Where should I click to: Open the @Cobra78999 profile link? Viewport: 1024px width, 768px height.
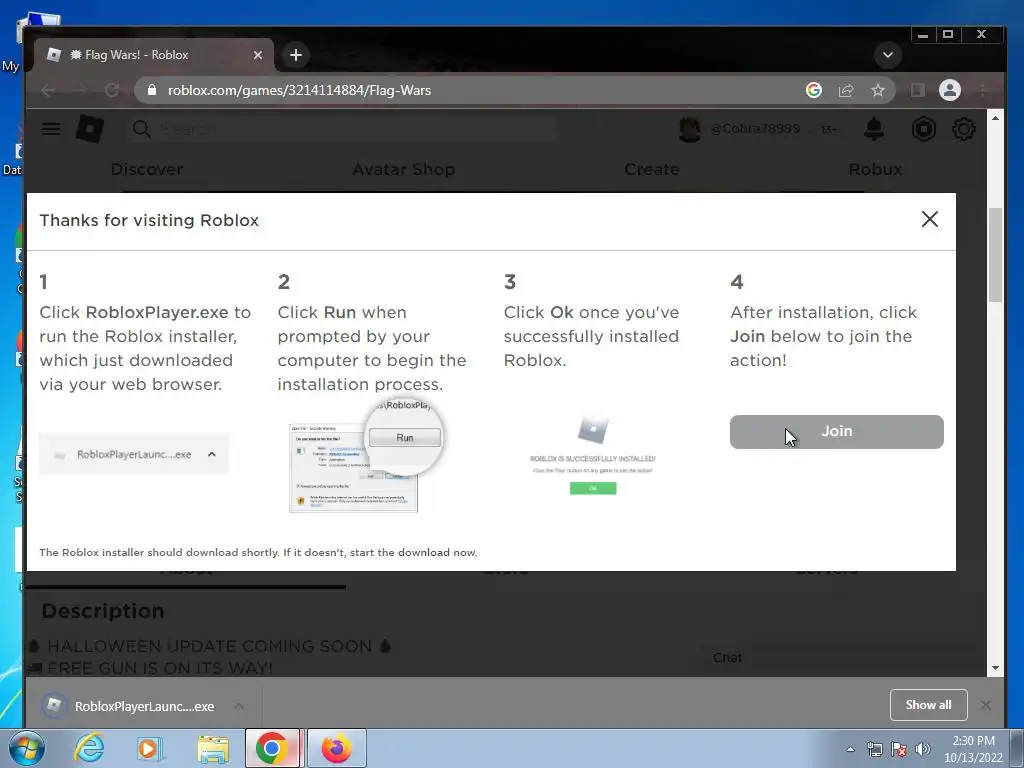[756, 129]
